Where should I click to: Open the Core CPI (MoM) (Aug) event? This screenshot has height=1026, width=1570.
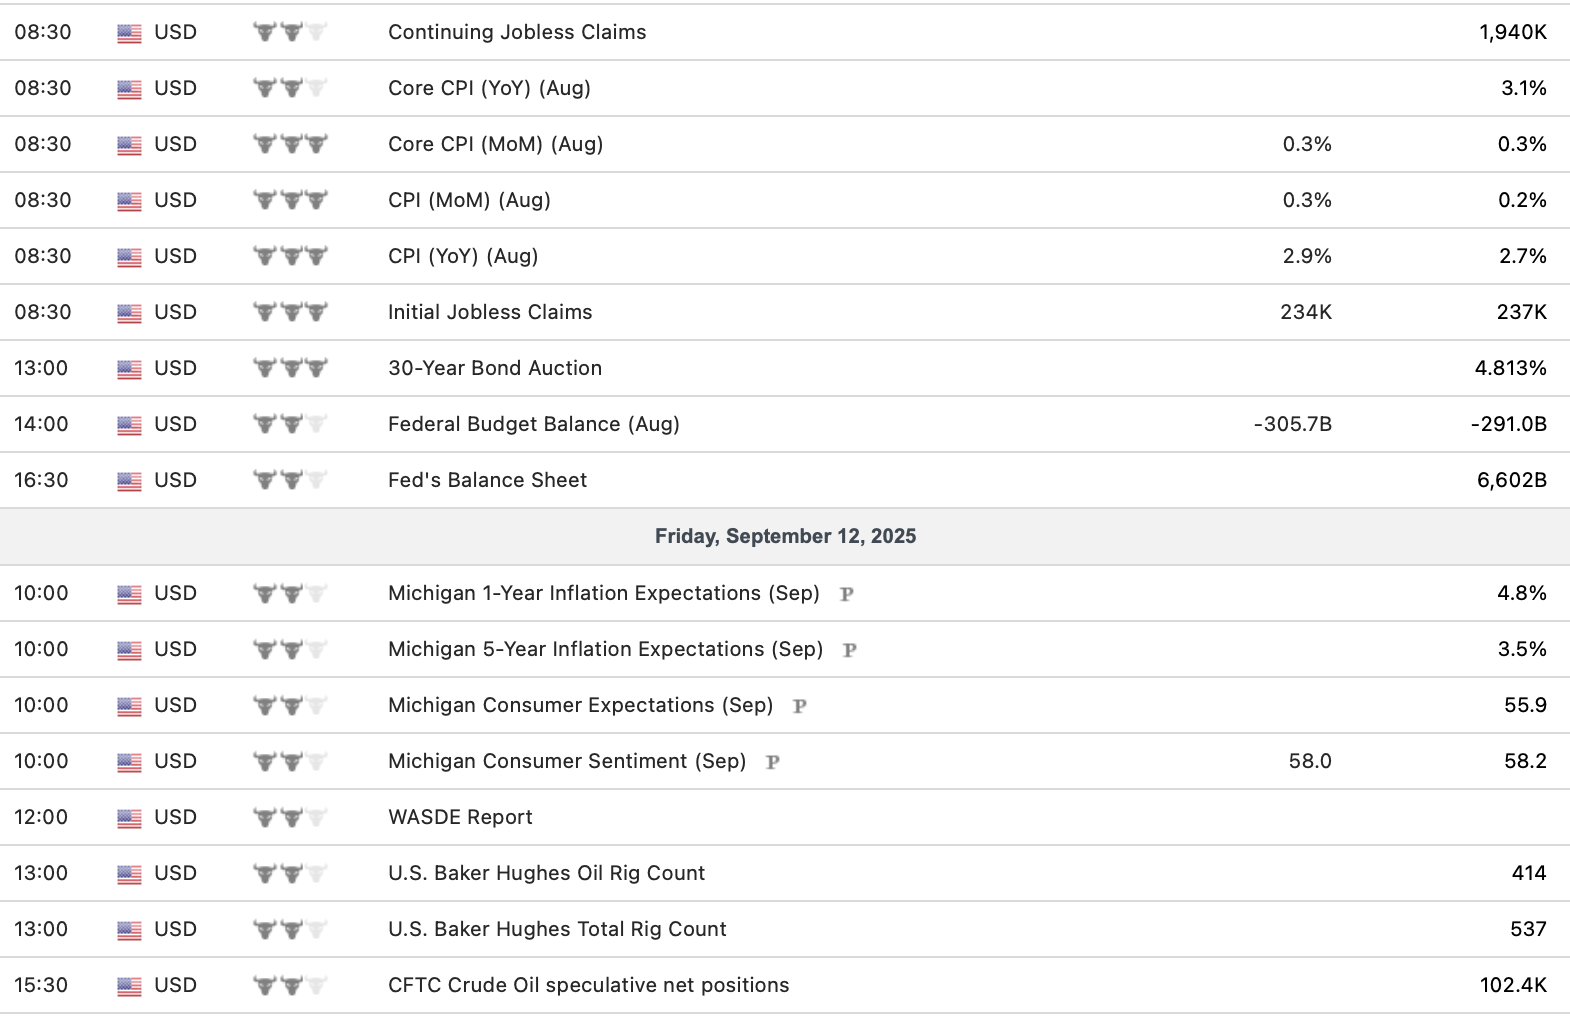coord(495,144)
